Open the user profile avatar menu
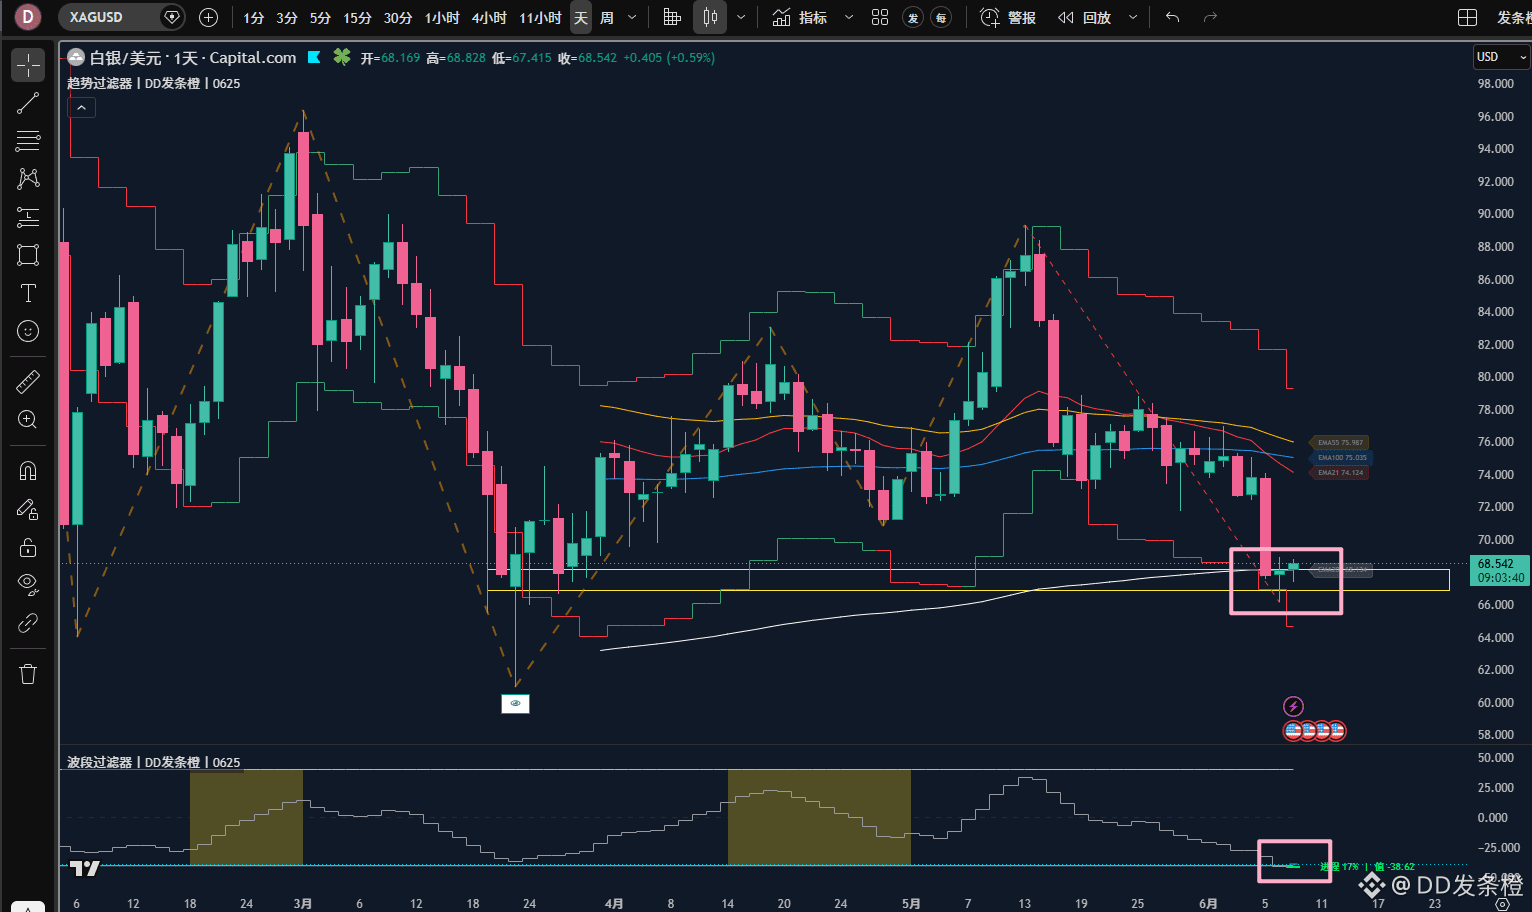 click(x=27, y=17)
